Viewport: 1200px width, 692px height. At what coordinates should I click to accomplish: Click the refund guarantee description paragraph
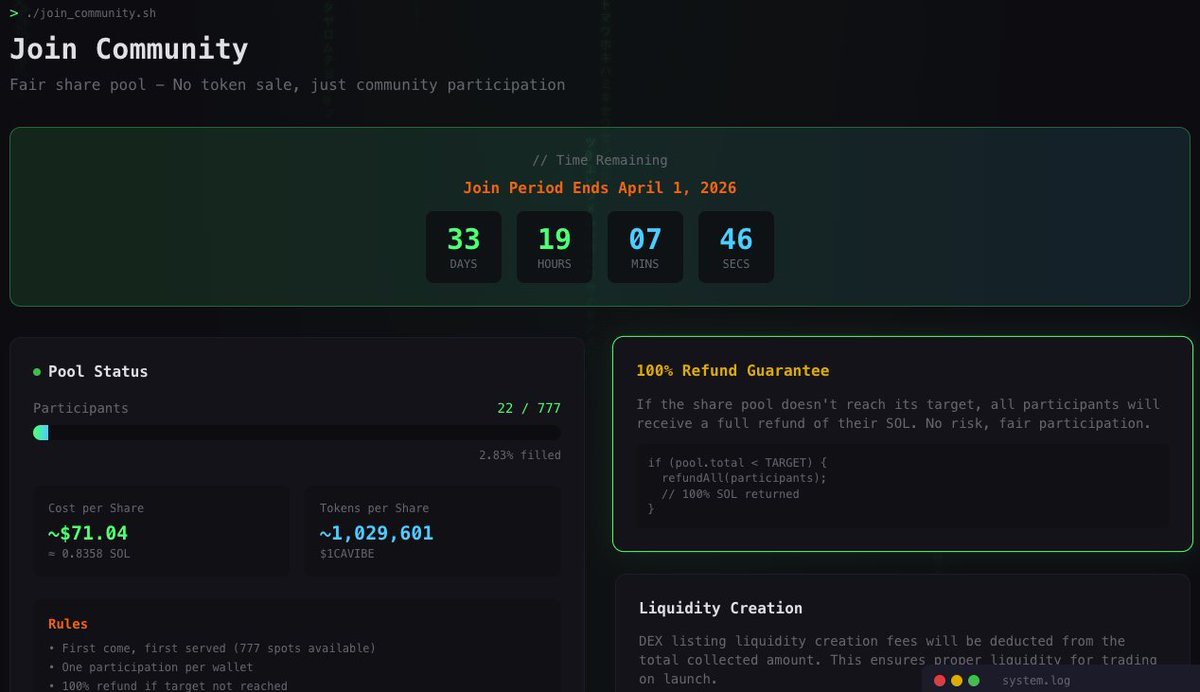coord(899,414)
